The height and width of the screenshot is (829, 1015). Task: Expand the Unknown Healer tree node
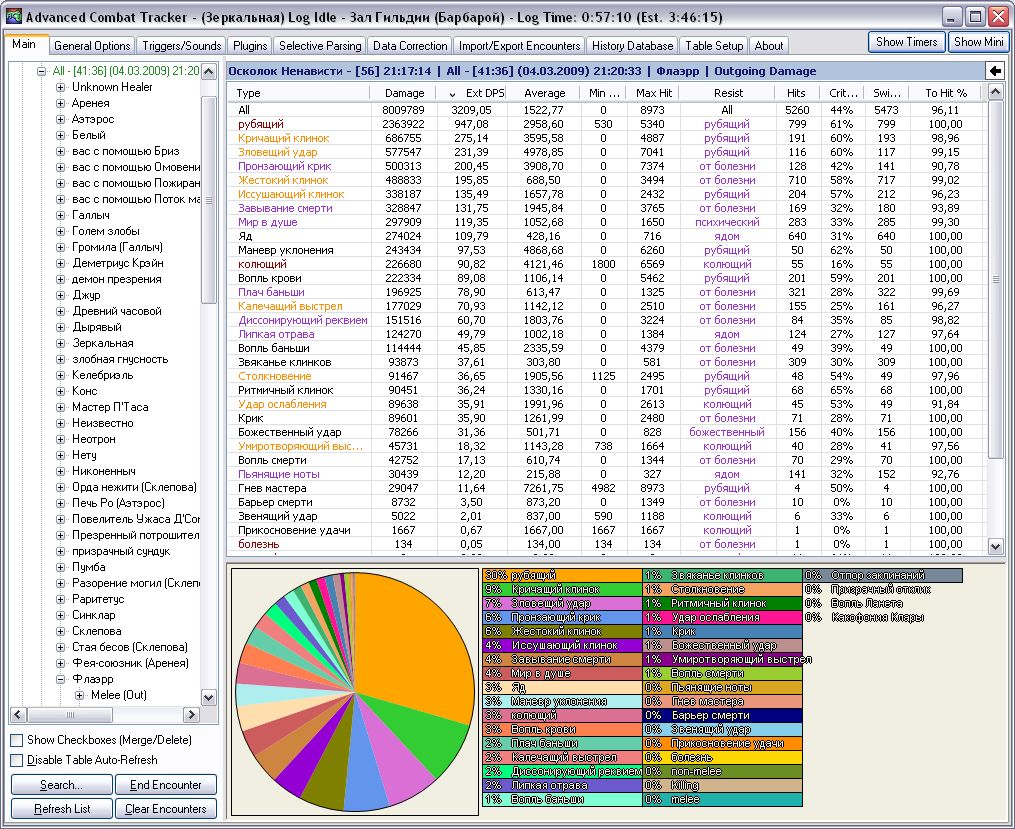coord(60,87)
